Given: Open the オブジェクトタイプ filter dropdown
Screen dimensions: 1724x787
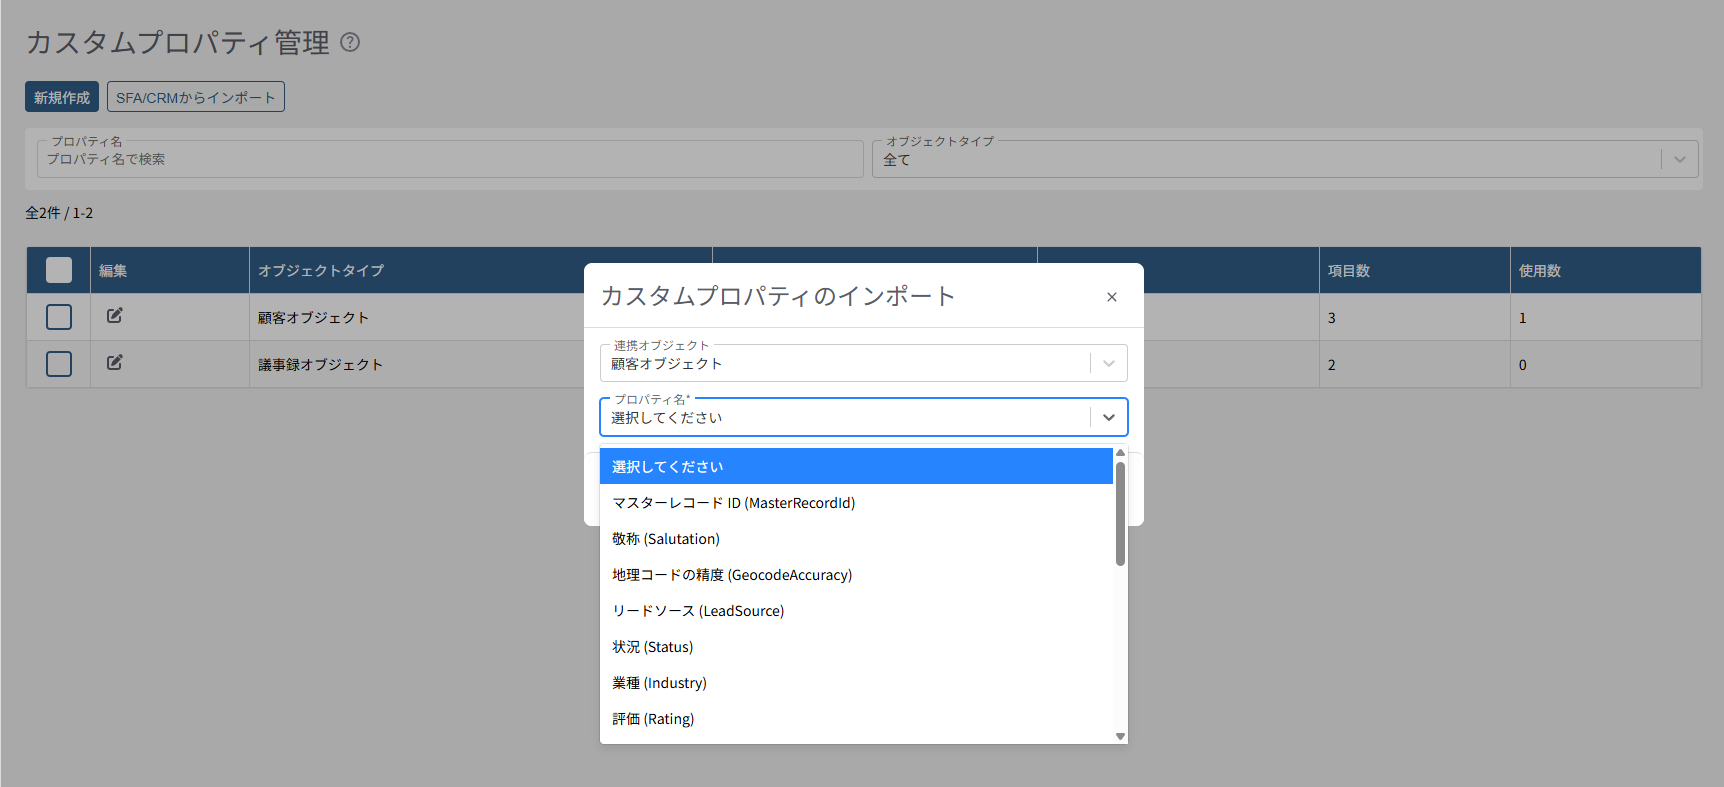Looking at the screenshot, I should coord(1679,159).
